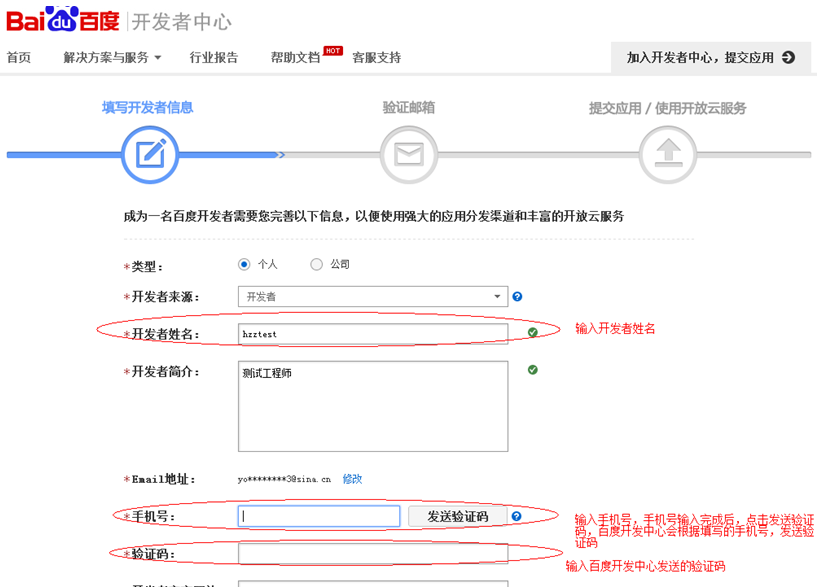The image size is (818, 587).
Task: Click the 发送验证码 button
Action: [x=457, y=517]
